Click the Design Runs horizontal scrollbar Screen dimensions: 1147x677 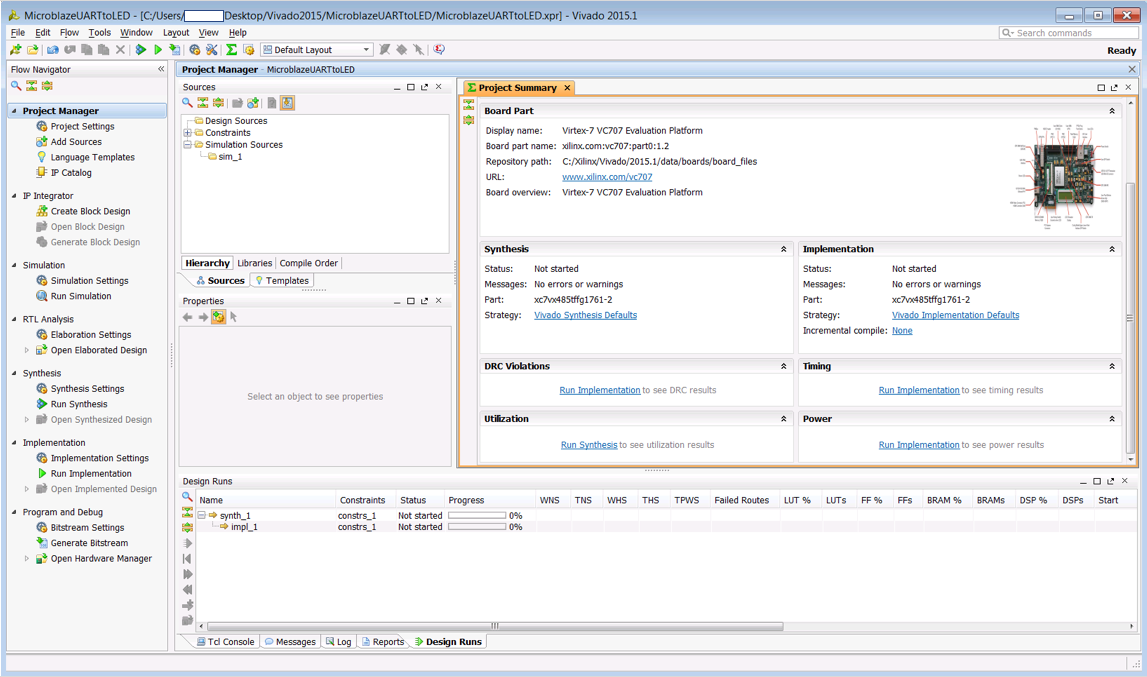click(495, 626)
